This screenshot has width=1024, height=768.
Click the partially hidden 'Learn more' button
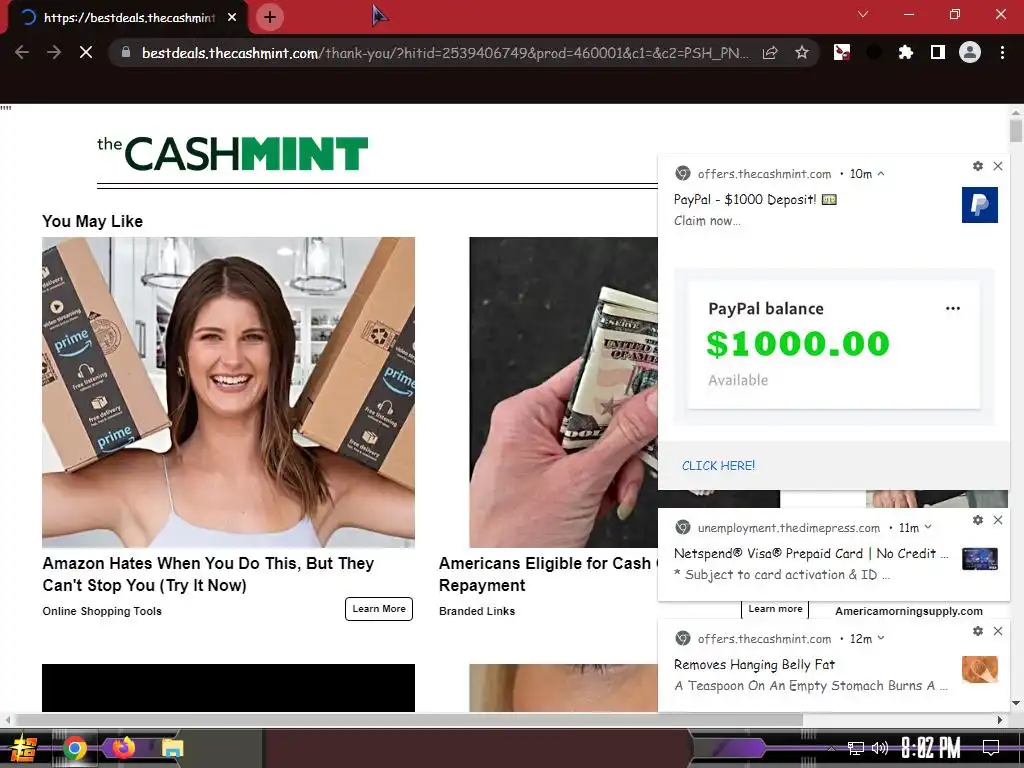coord(775,609)
